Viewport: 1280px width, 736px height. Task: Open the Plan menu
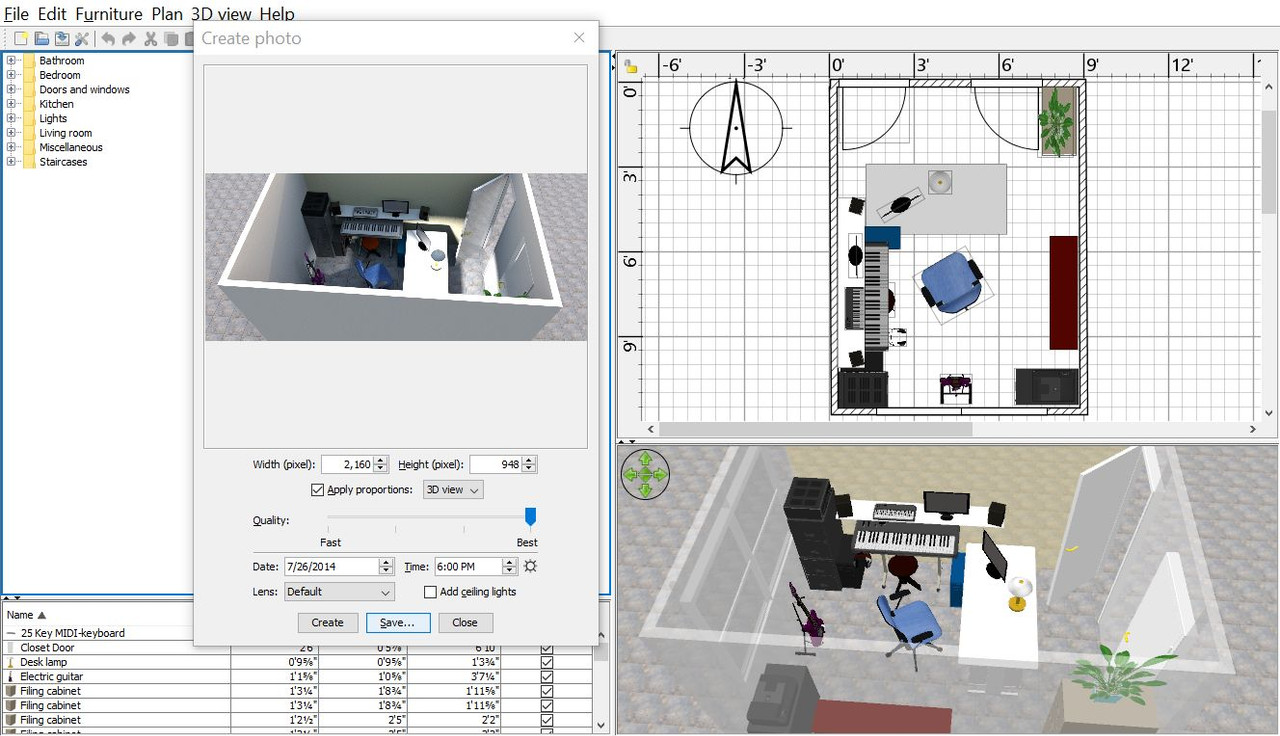point(167,14)
